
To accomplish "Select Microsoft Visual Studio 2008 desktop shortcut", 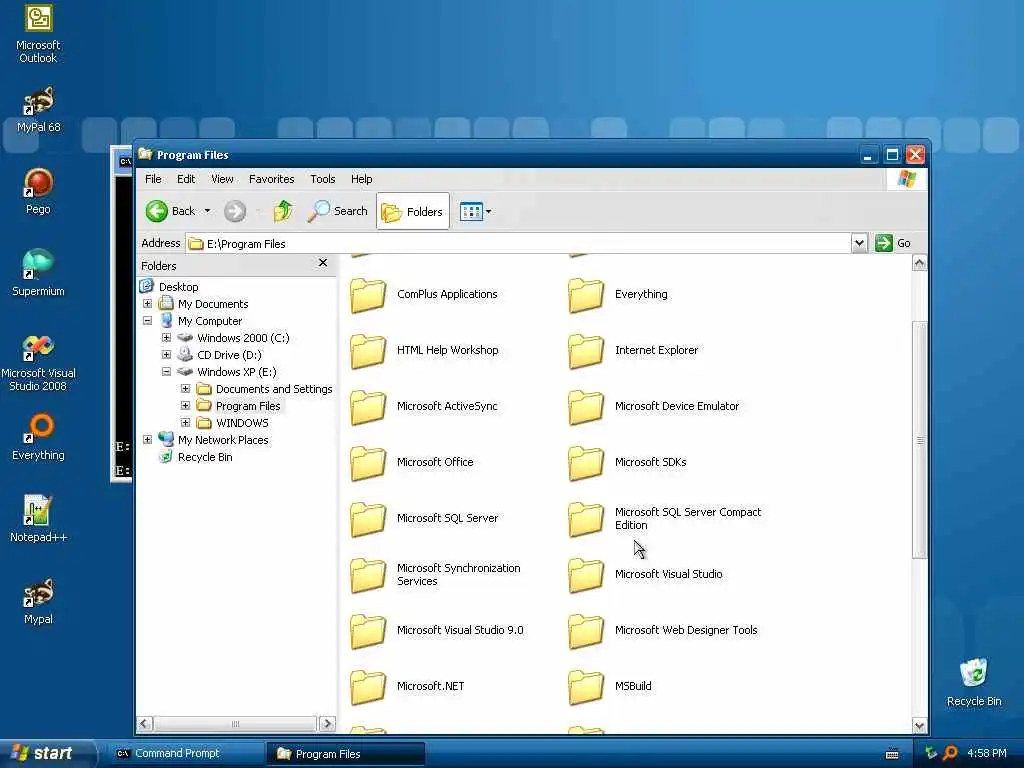I will pyautogui.click(x=38, y=362).
